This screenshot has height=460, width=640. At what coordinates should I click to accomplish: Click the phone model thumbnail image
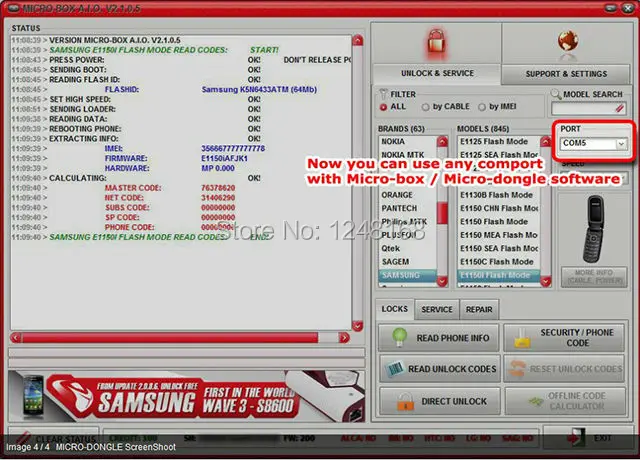[x=593, y=229]
